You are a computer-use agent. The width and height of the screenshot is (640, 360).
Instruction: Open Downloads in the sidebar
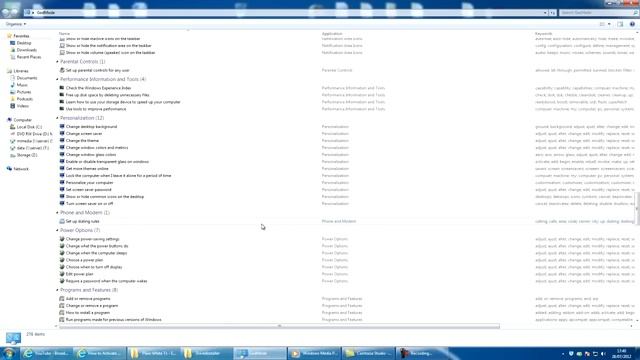click(27, 50)
